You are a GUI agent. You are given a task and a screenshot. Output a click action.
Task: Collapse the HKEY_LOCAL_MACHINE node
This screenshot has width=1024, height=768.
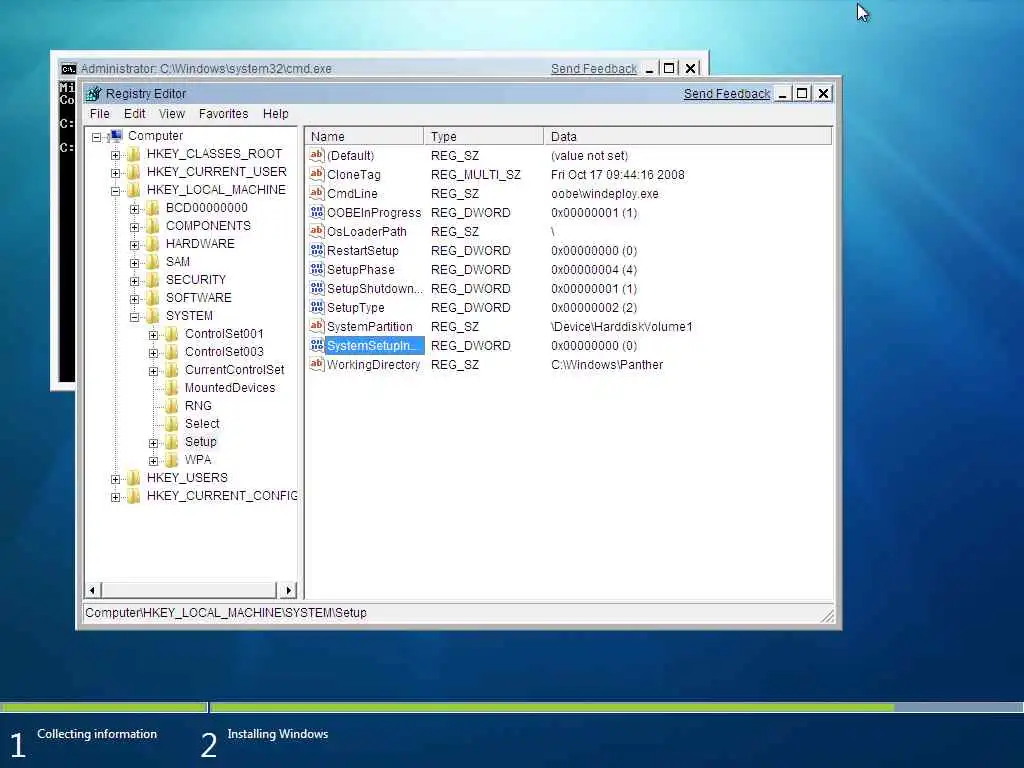tap(116, 191)
